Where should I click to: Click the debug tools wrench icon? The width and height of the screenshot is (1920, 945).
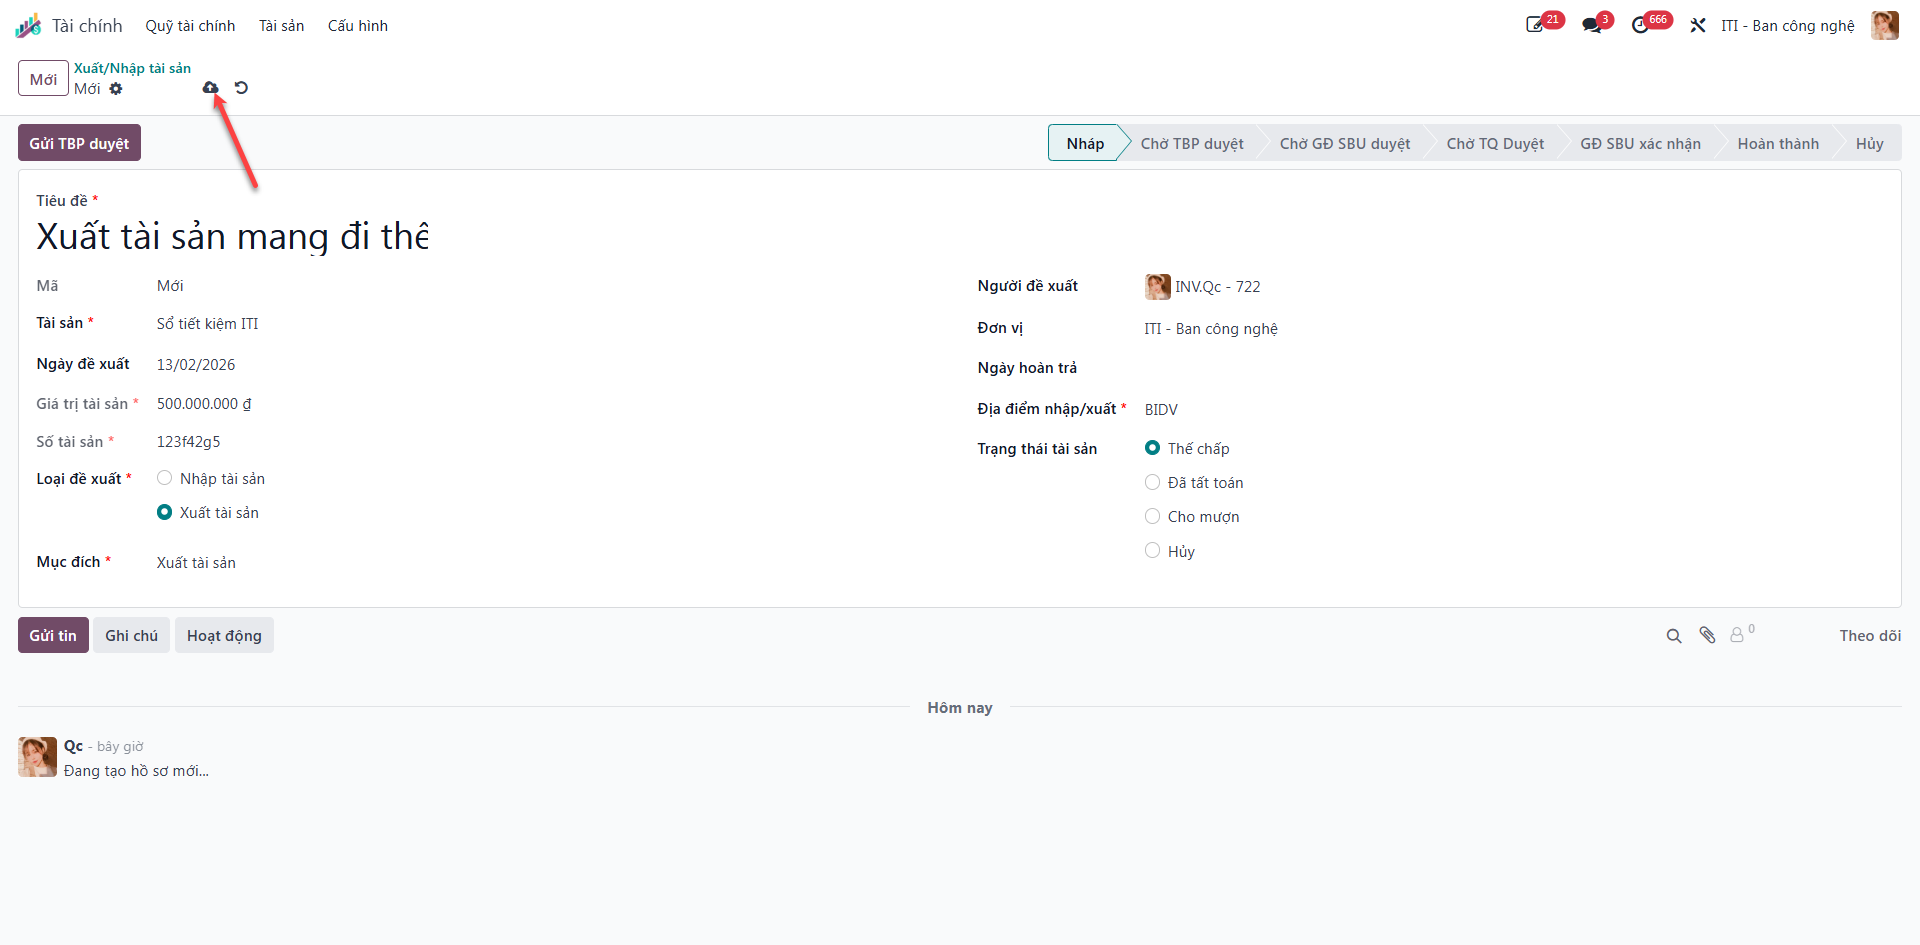(x=1698, y=25)
